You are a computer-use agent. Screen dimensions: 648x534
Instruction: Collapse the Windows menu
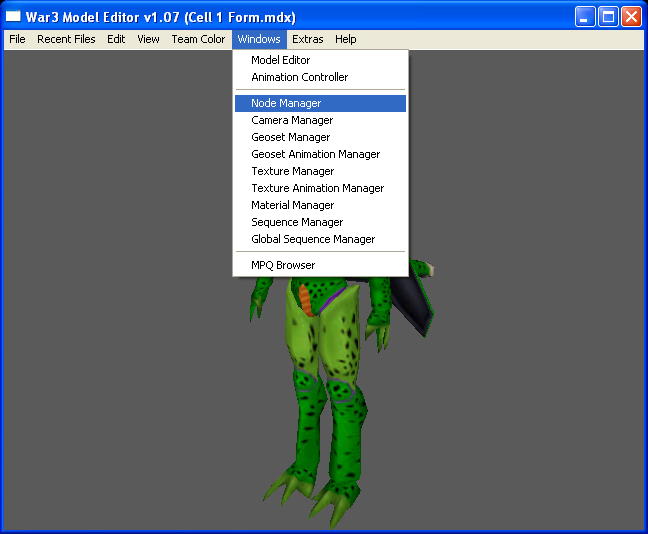tap(259, 39)
